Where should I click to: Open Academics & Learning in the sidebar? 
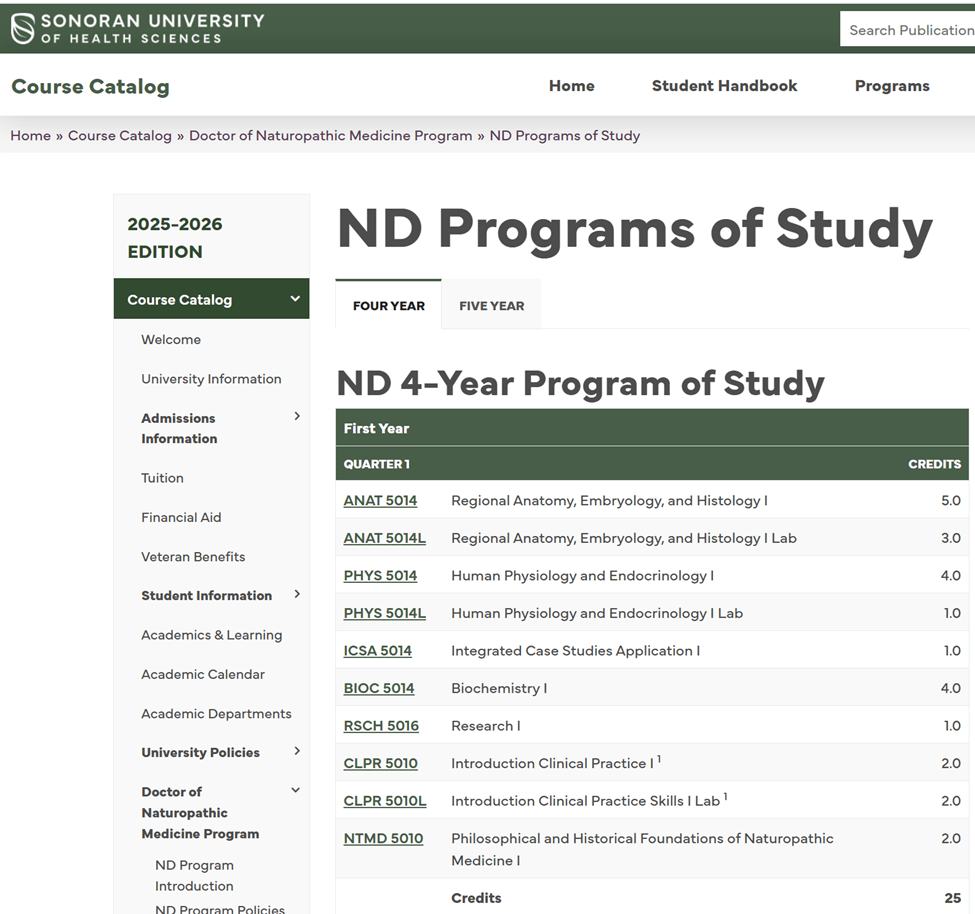(211, 635)
